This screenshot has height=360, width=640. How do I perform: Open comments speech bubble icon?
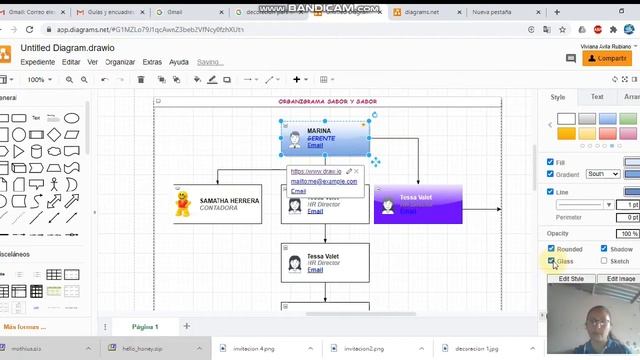click(571, 58)
